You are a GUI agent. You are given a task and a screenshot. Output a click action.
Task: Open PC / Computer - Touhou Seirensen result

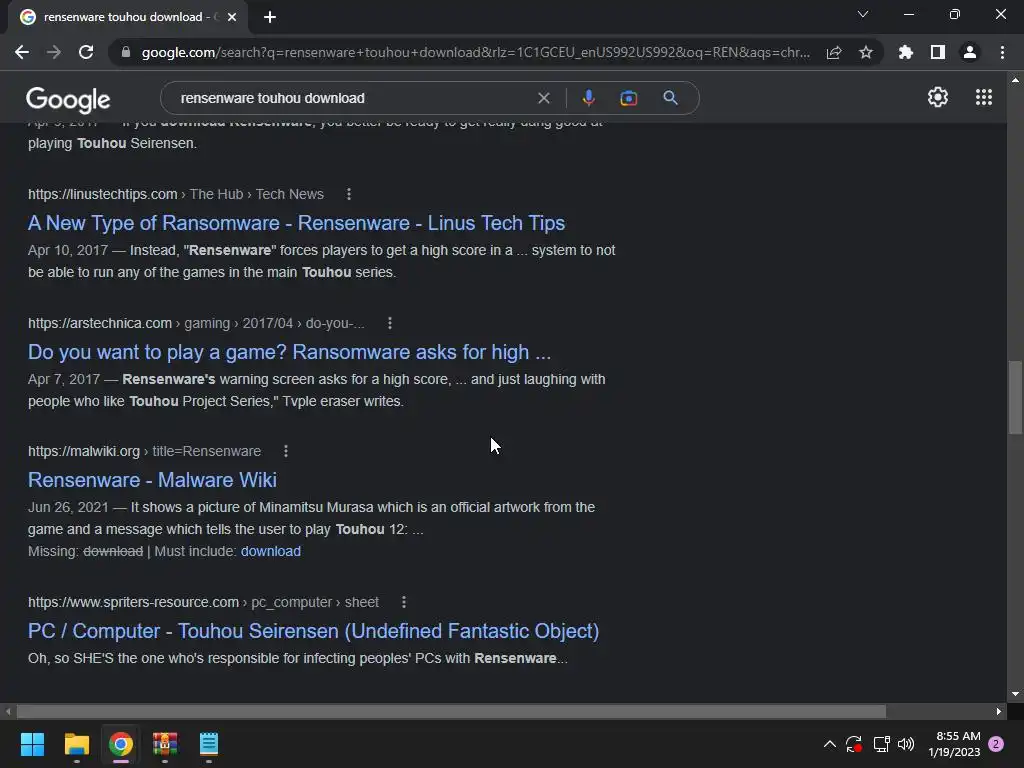pos(313,631)
